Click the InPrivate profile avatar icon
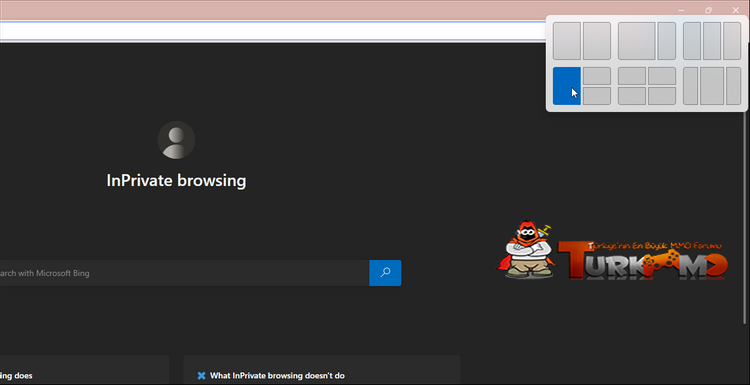The width and height of the screenshot is (750, 385). coord(176,140)
